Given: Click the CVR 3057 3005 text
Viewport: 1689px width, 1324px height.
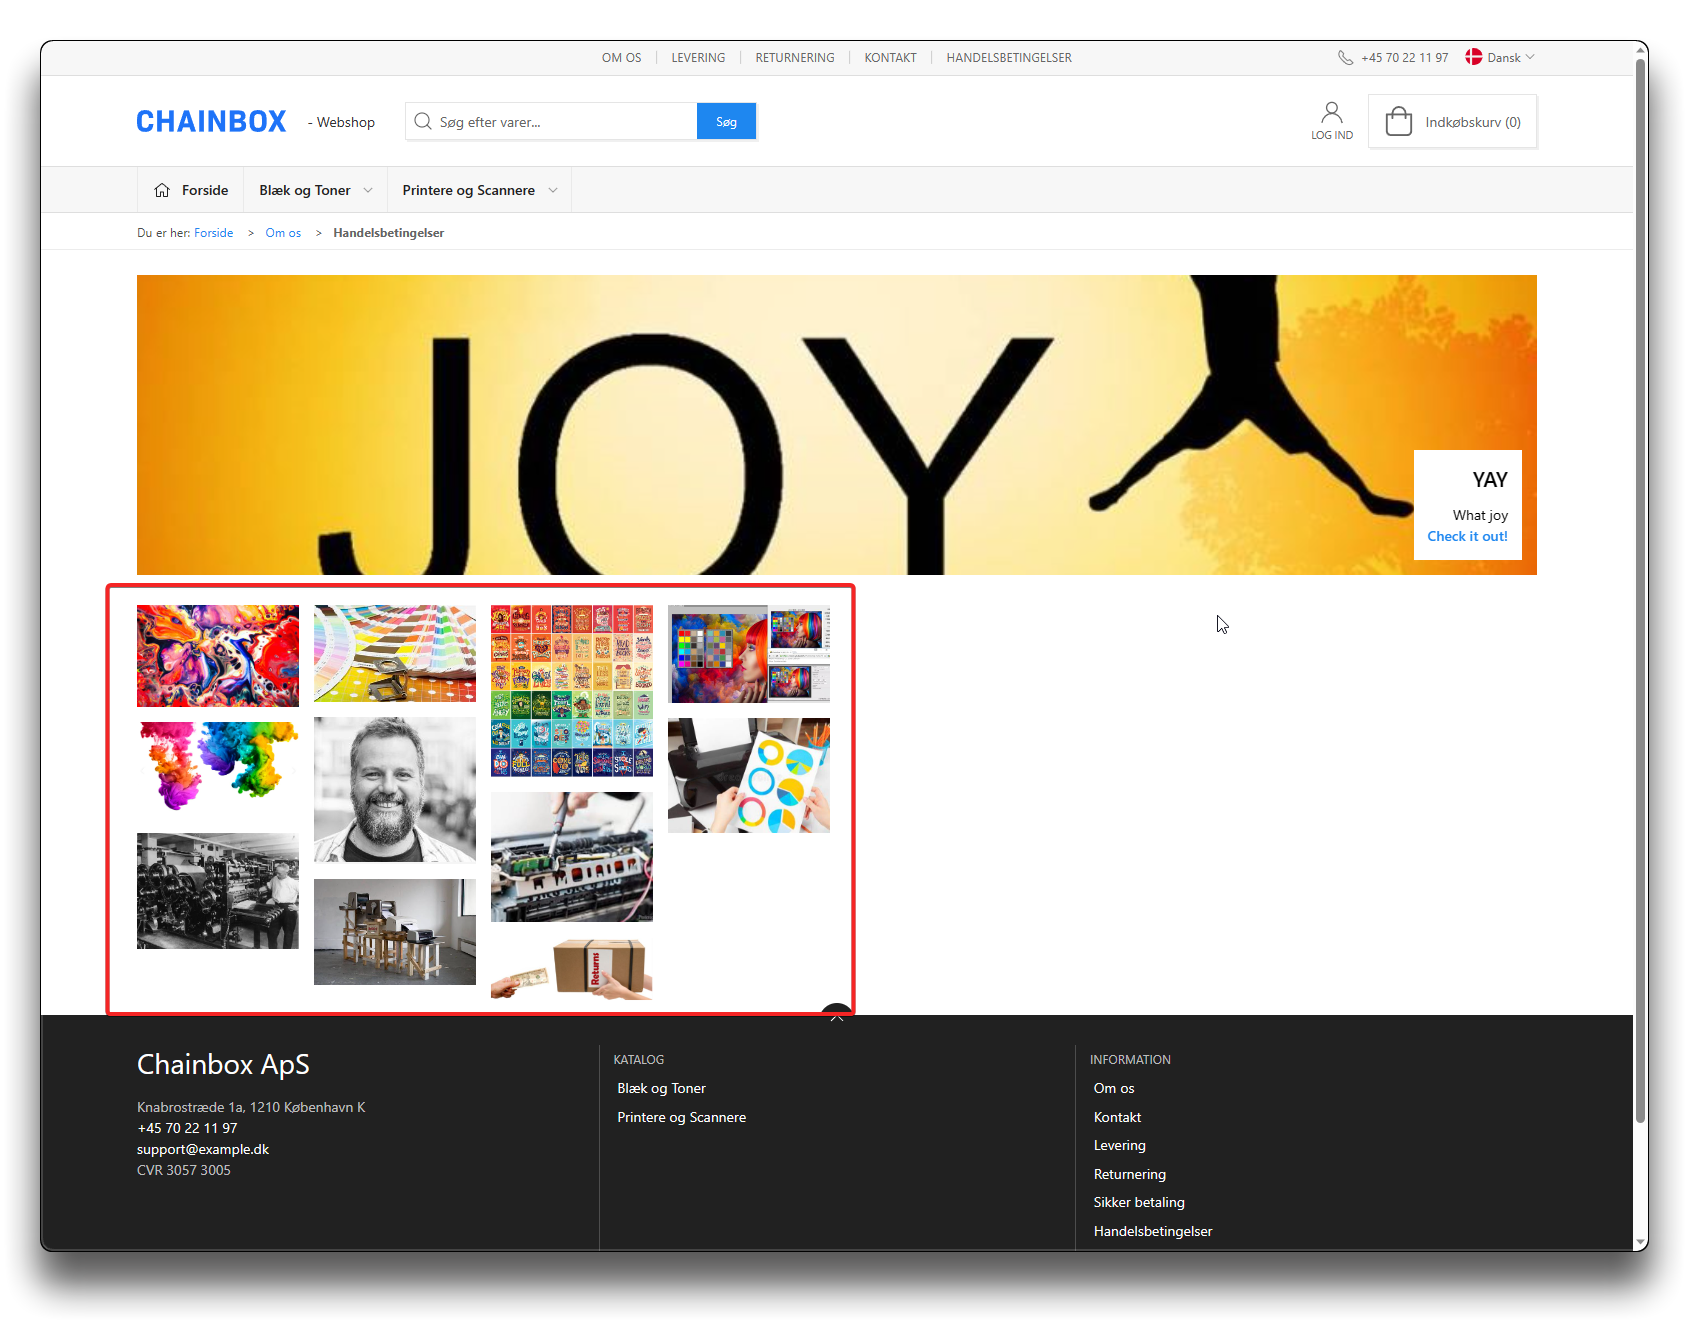Looking at the screenshot, I should click(x=183, y=1170).
